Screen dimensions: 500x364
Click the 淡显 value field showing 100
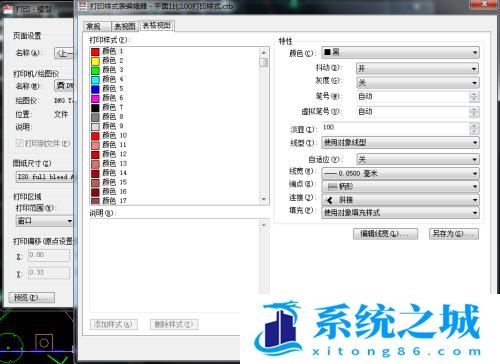pyautogui.click(x=395, y=128)
